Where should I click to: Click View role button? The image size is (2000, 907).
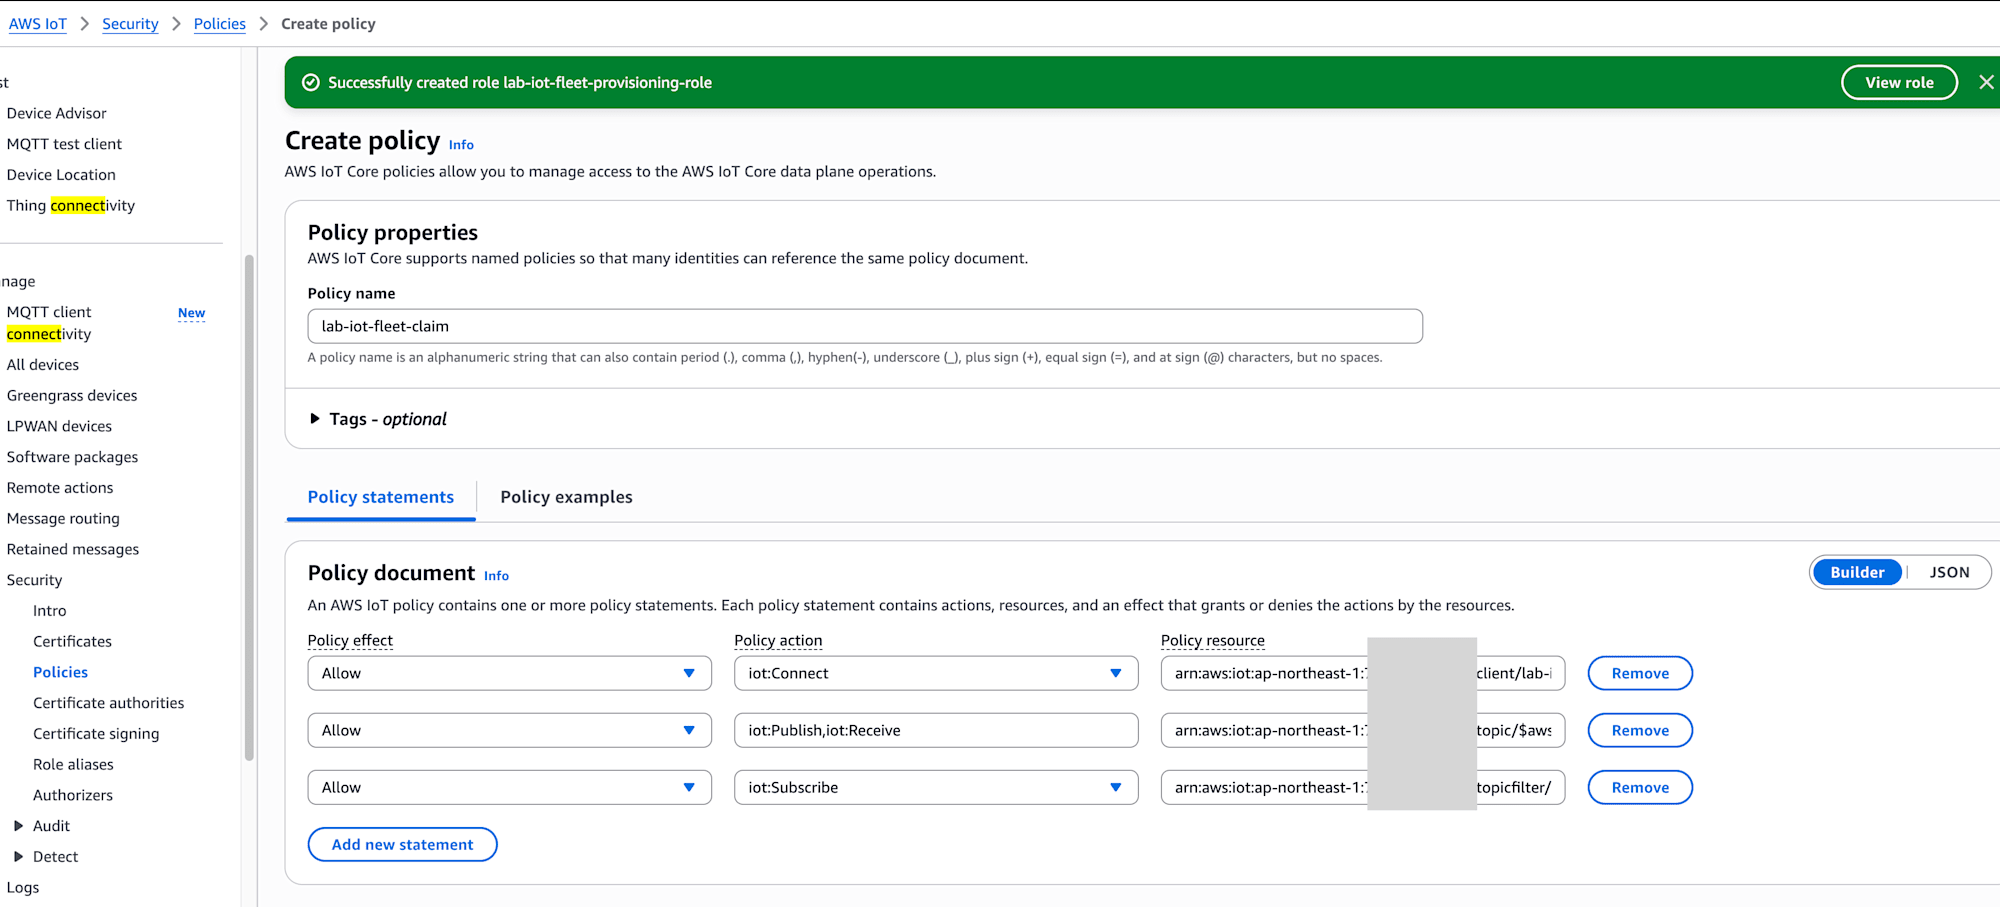(x=1899, y=82)
